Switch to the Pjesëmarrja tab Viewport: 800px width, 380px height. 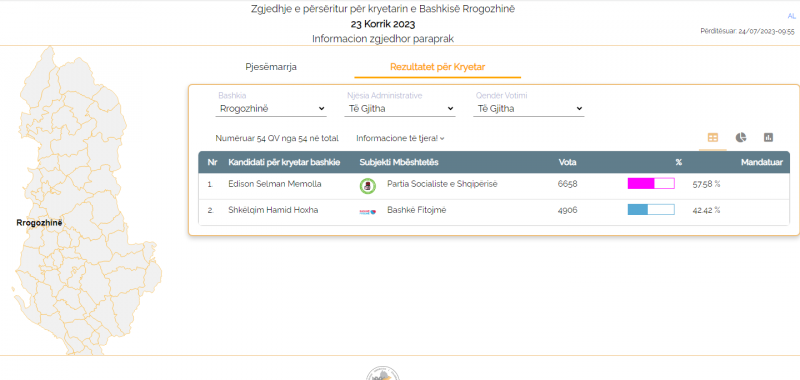(271, 67)
